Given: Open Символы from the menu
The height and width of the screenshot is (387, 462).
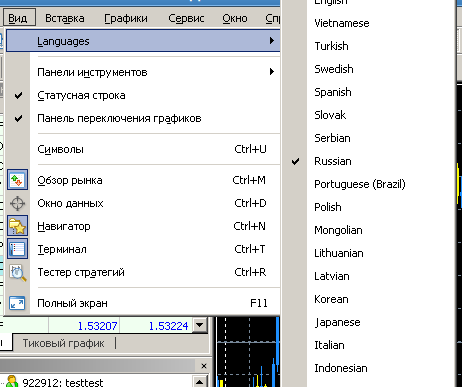Looking at the screenshot, I should pyautogui.click(x=143, y=149).
